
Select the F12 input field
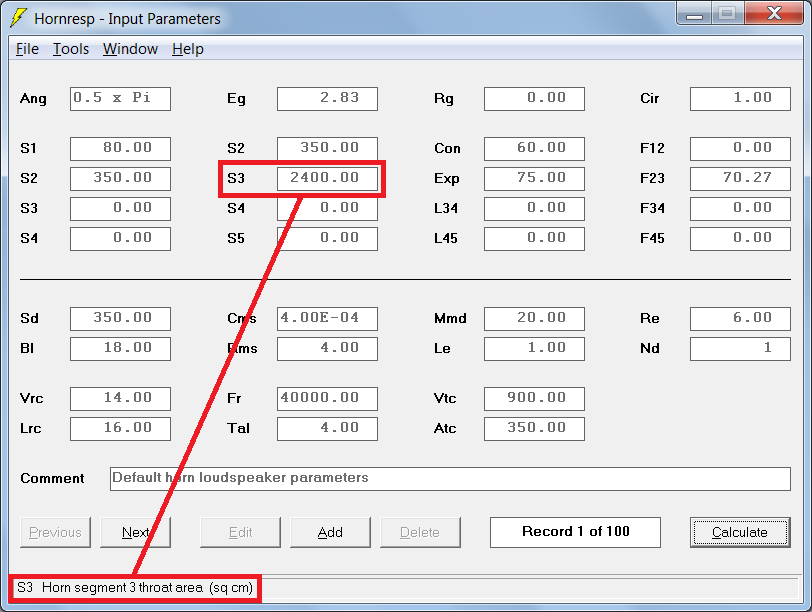pos(741,149)
